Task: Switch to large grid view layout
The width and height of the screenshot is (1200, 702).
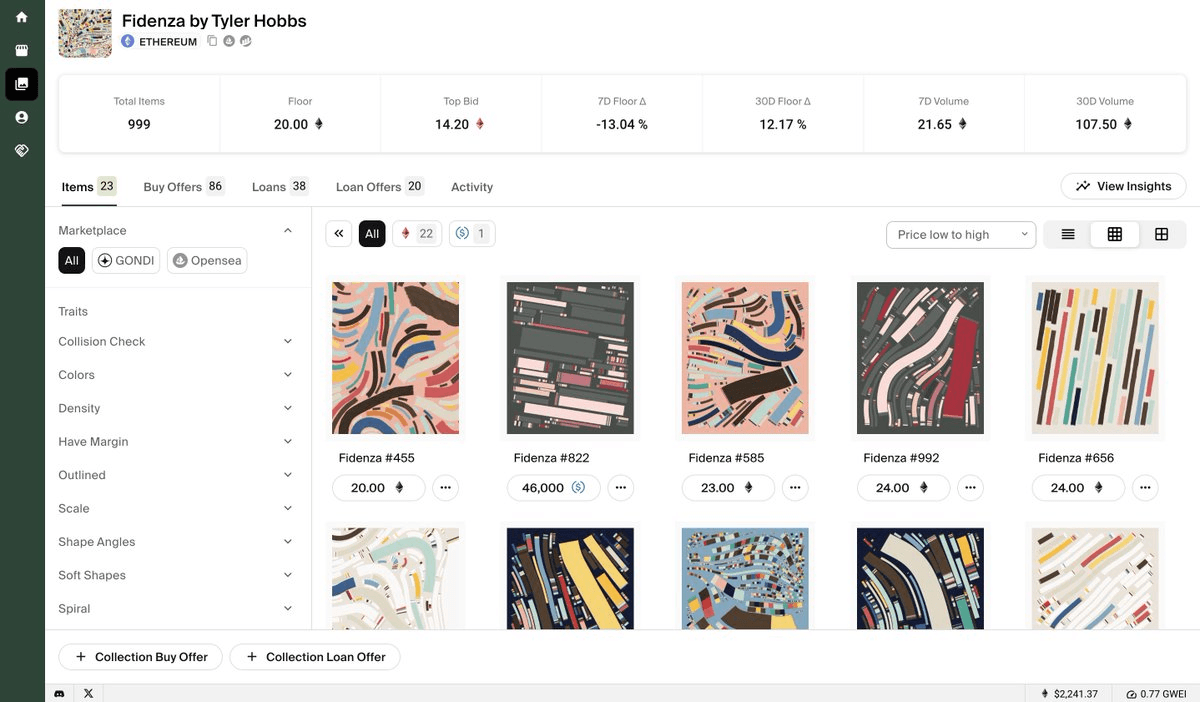Action: [1161, 234]
